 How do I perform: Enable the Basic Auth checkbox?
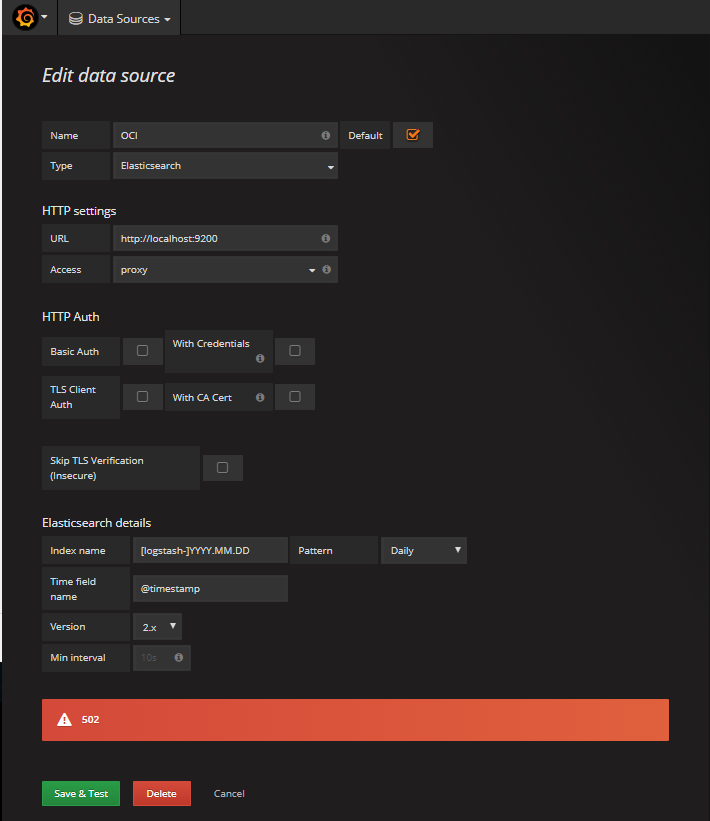coord(142,350)
